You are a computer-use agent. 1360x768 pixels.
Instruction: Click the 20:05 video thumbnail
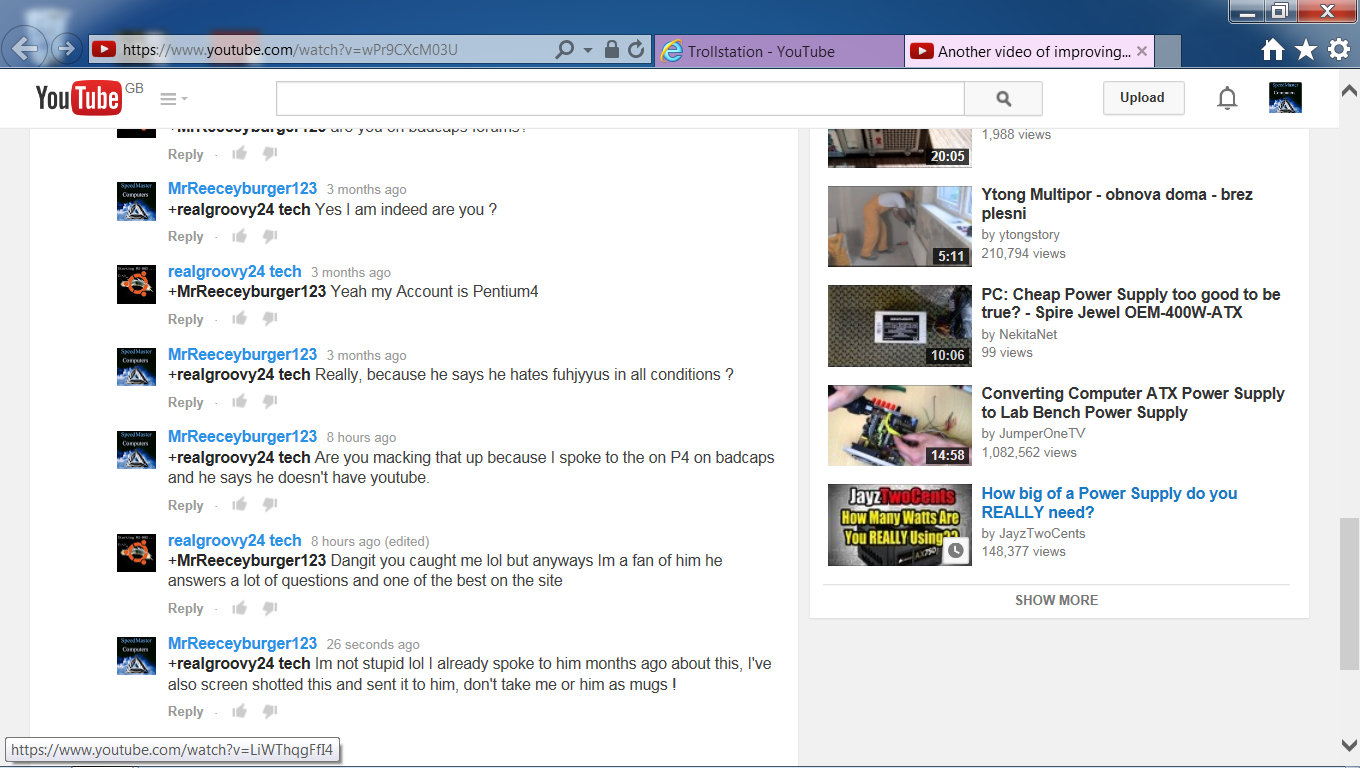(900, 148)
